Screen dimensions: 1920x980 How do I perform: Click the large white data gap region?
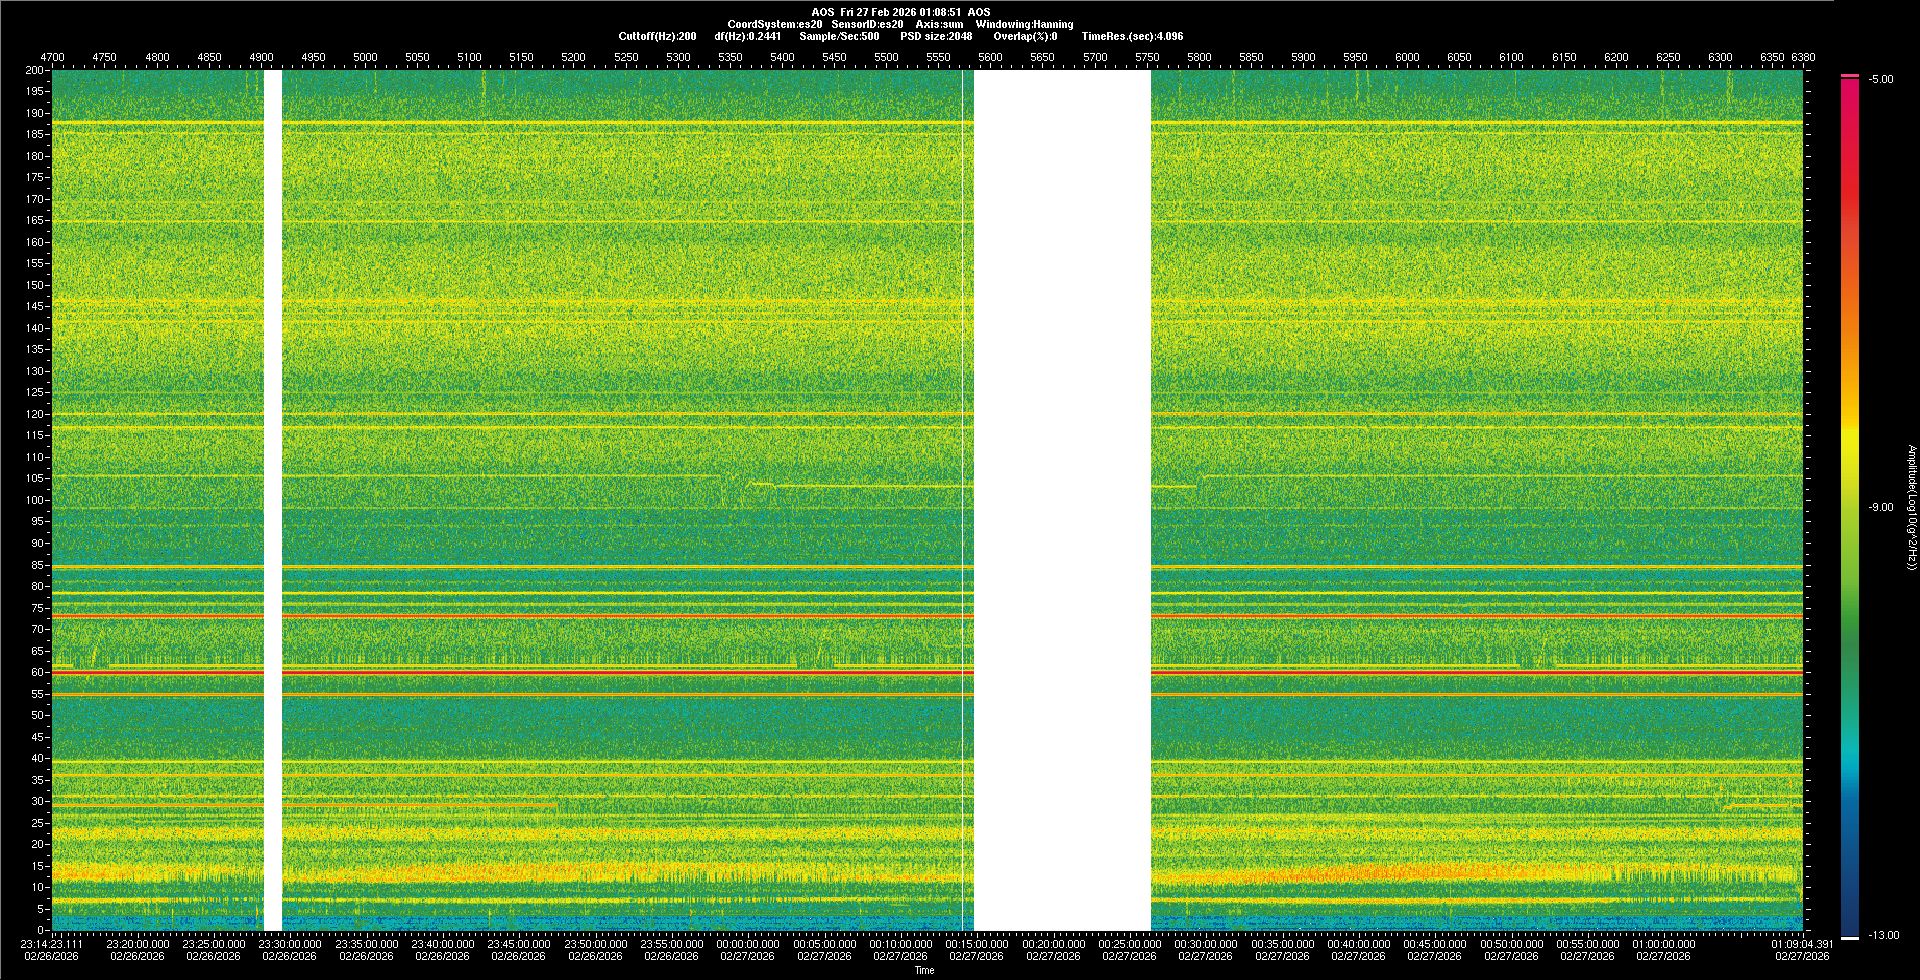1062,500
